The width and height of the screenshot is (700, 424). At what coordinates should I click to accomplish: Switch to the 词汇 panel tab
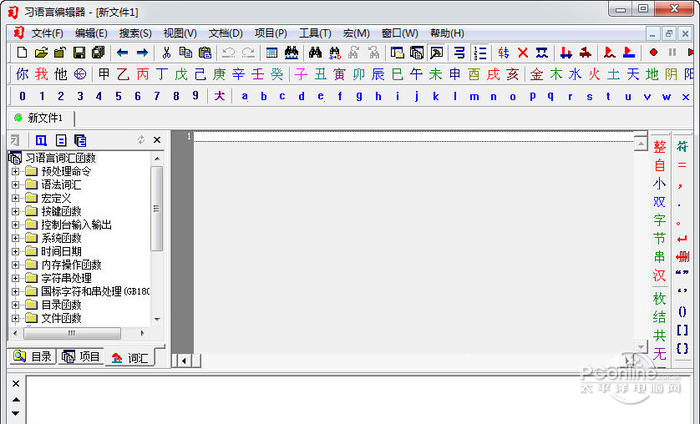point(130,357)
